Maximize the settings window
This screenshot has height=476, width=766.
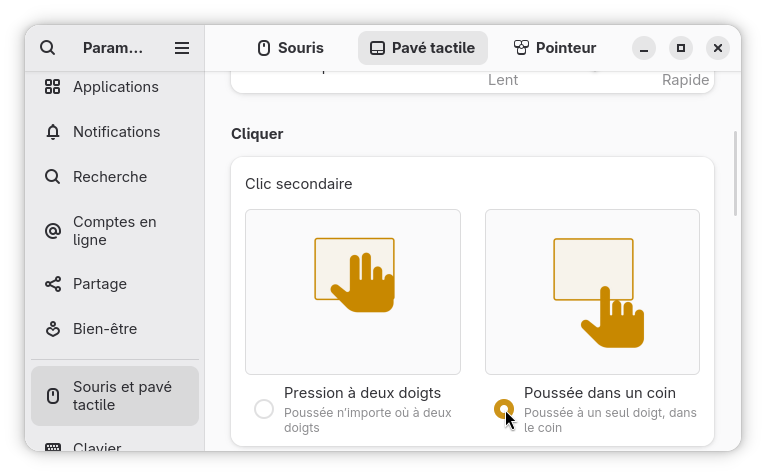click(681, 48)
